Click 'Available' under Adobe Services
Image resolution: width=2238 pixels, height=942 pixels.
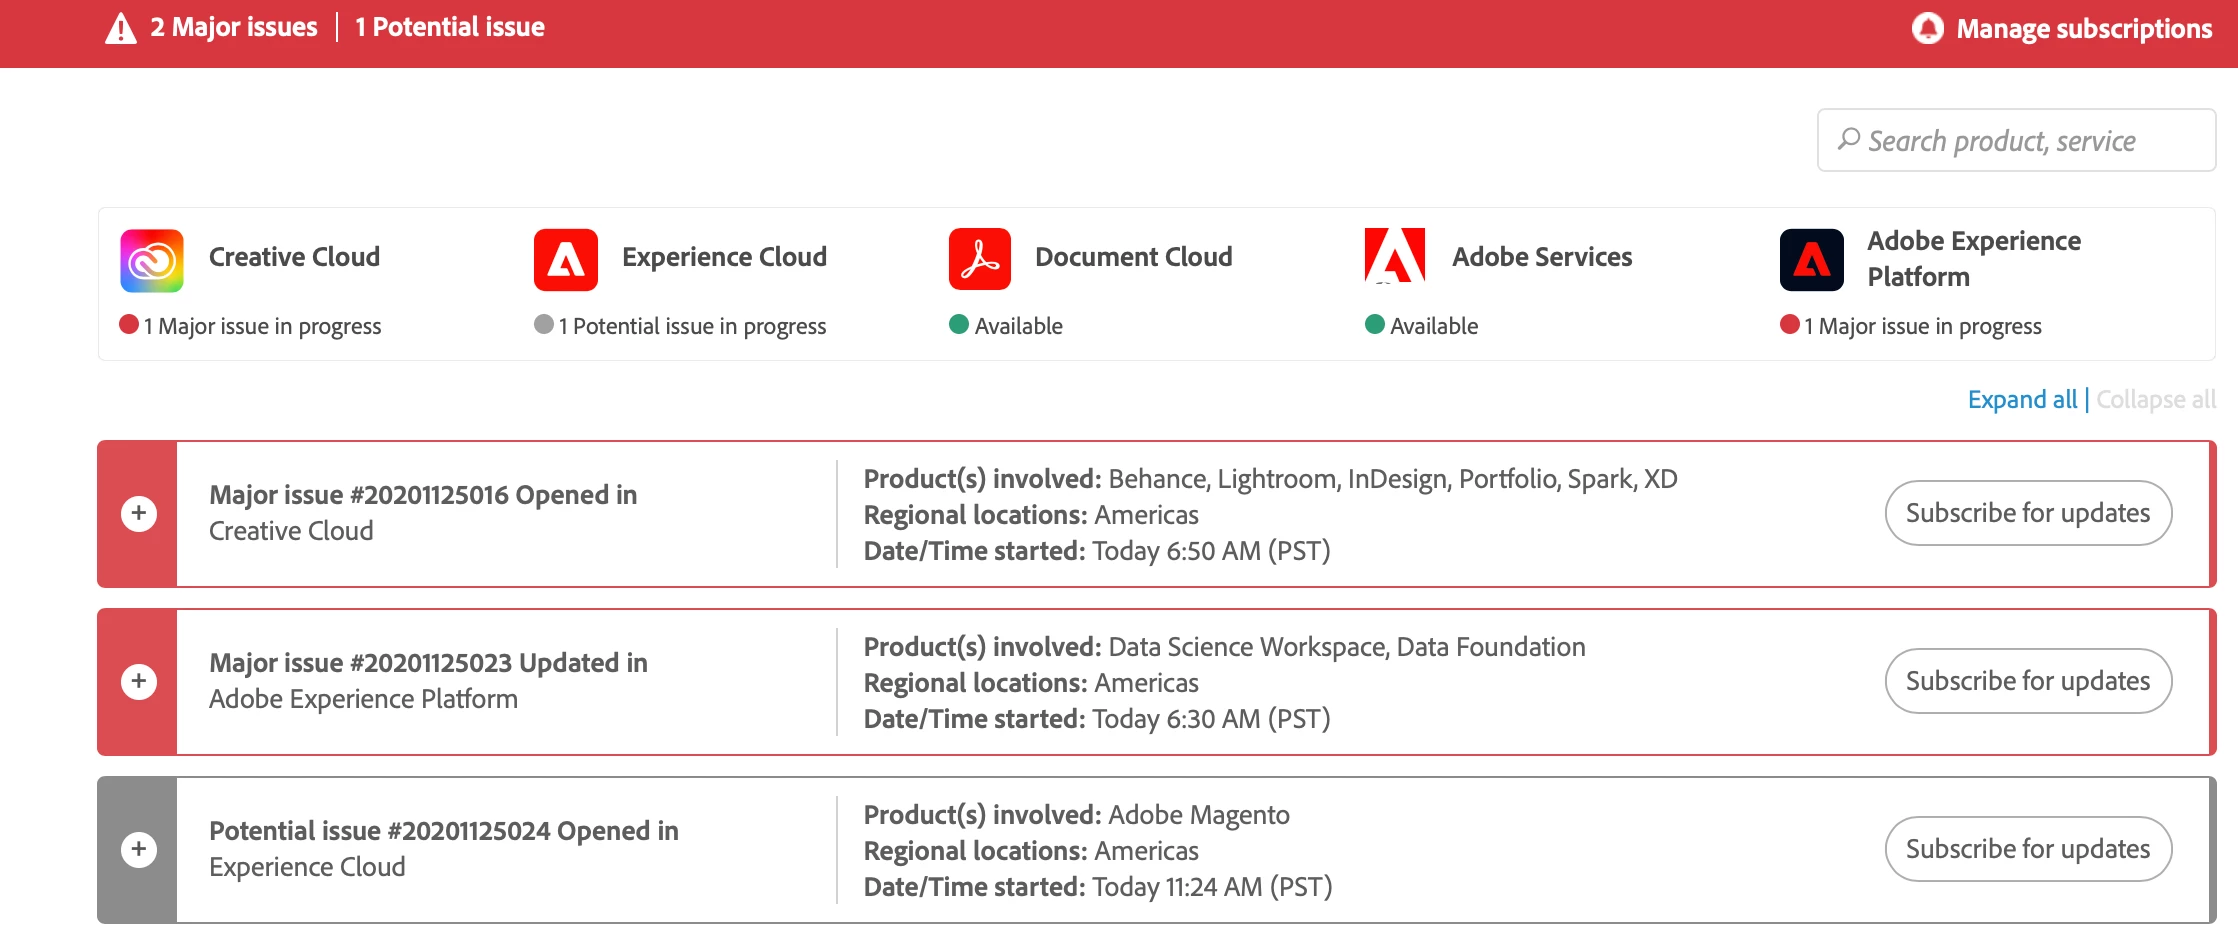point(1434,326)
